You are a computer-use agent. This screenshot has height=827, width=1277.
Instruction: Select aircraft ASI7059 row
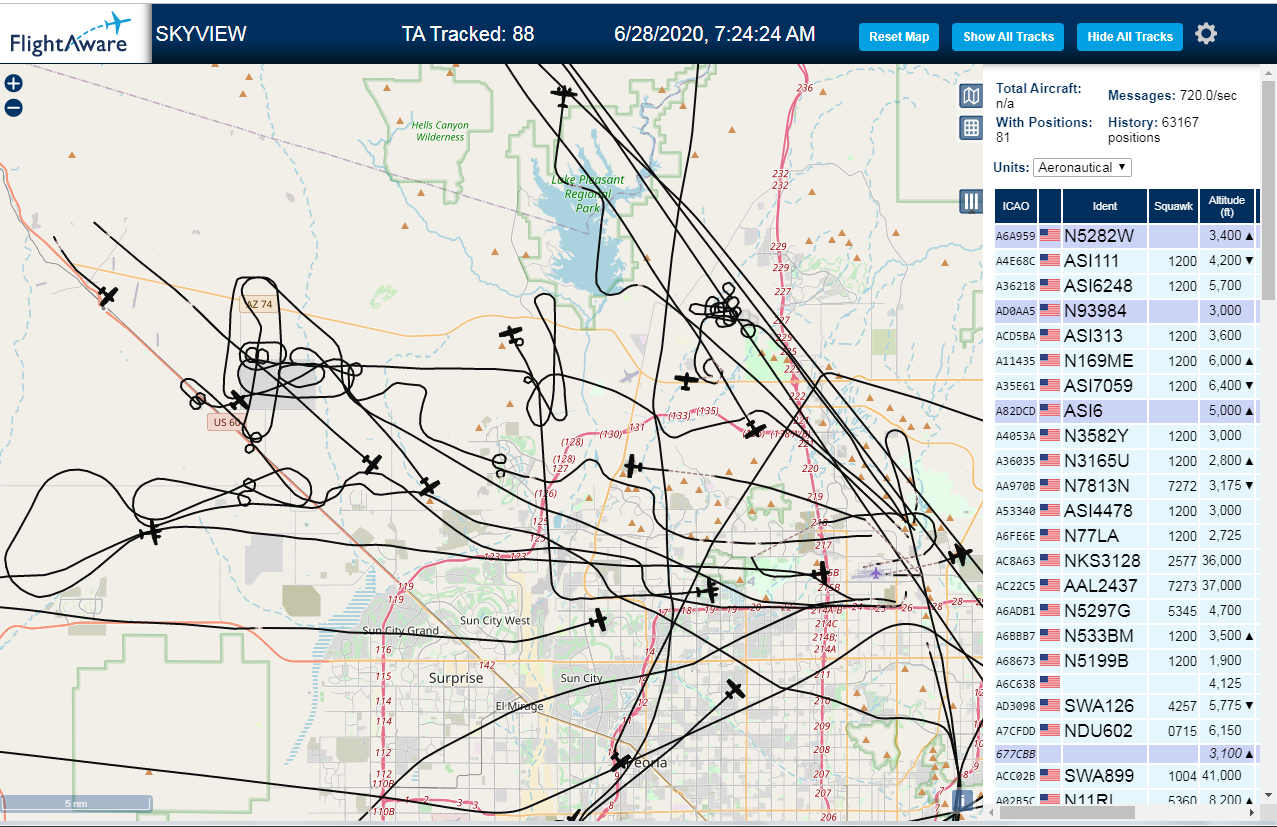[x=1125, y=386]
